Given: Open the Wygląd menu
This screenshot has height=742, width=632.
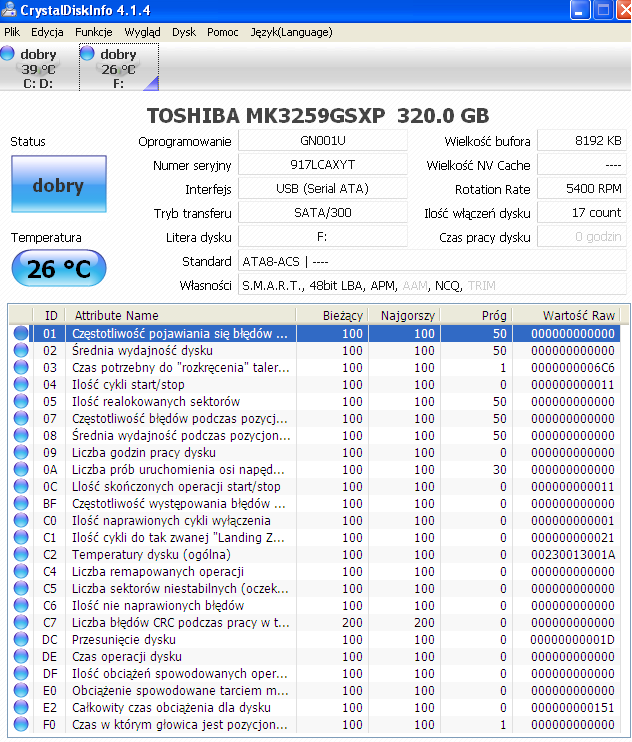Looking at the screenshot, I should pos(142,32).
